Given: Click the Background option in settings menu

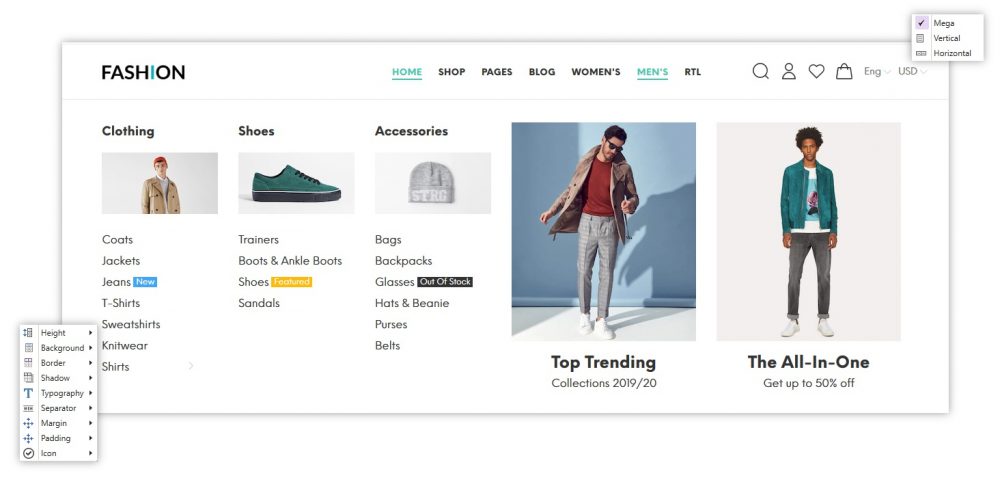Looking at the screenshot, I should coord(58,348).
